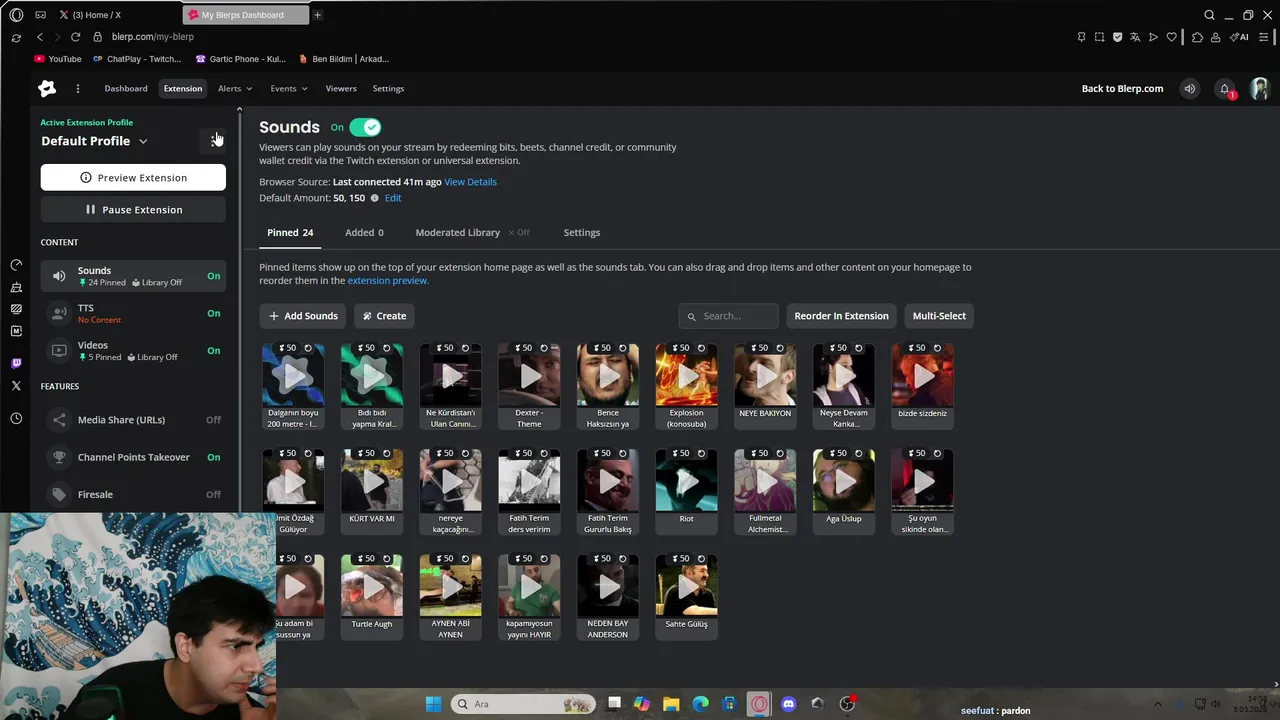Image resolution: width=1280 pixels, height=720 pixels.
Task: Toggle the Sounds row On status
Action: (214, 276)
